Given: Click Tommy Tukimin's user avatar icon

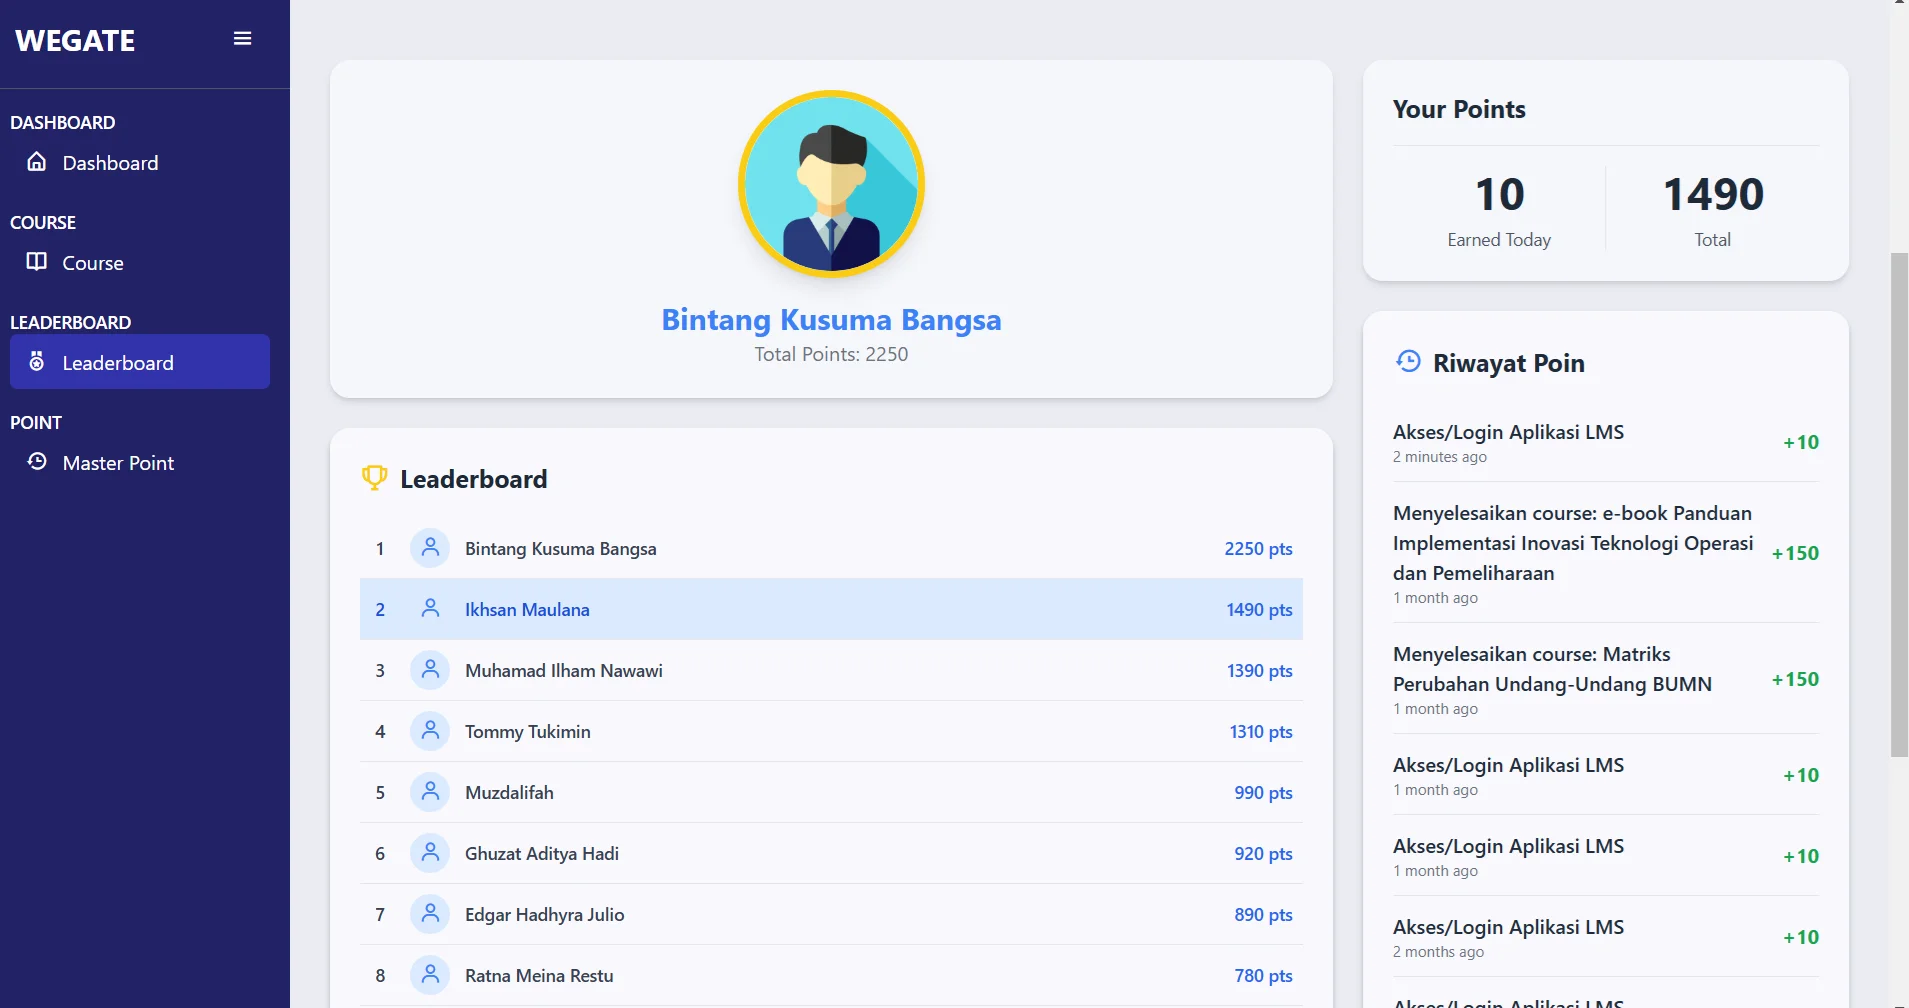Looking at the screenshot, I should tap(430, 731).
